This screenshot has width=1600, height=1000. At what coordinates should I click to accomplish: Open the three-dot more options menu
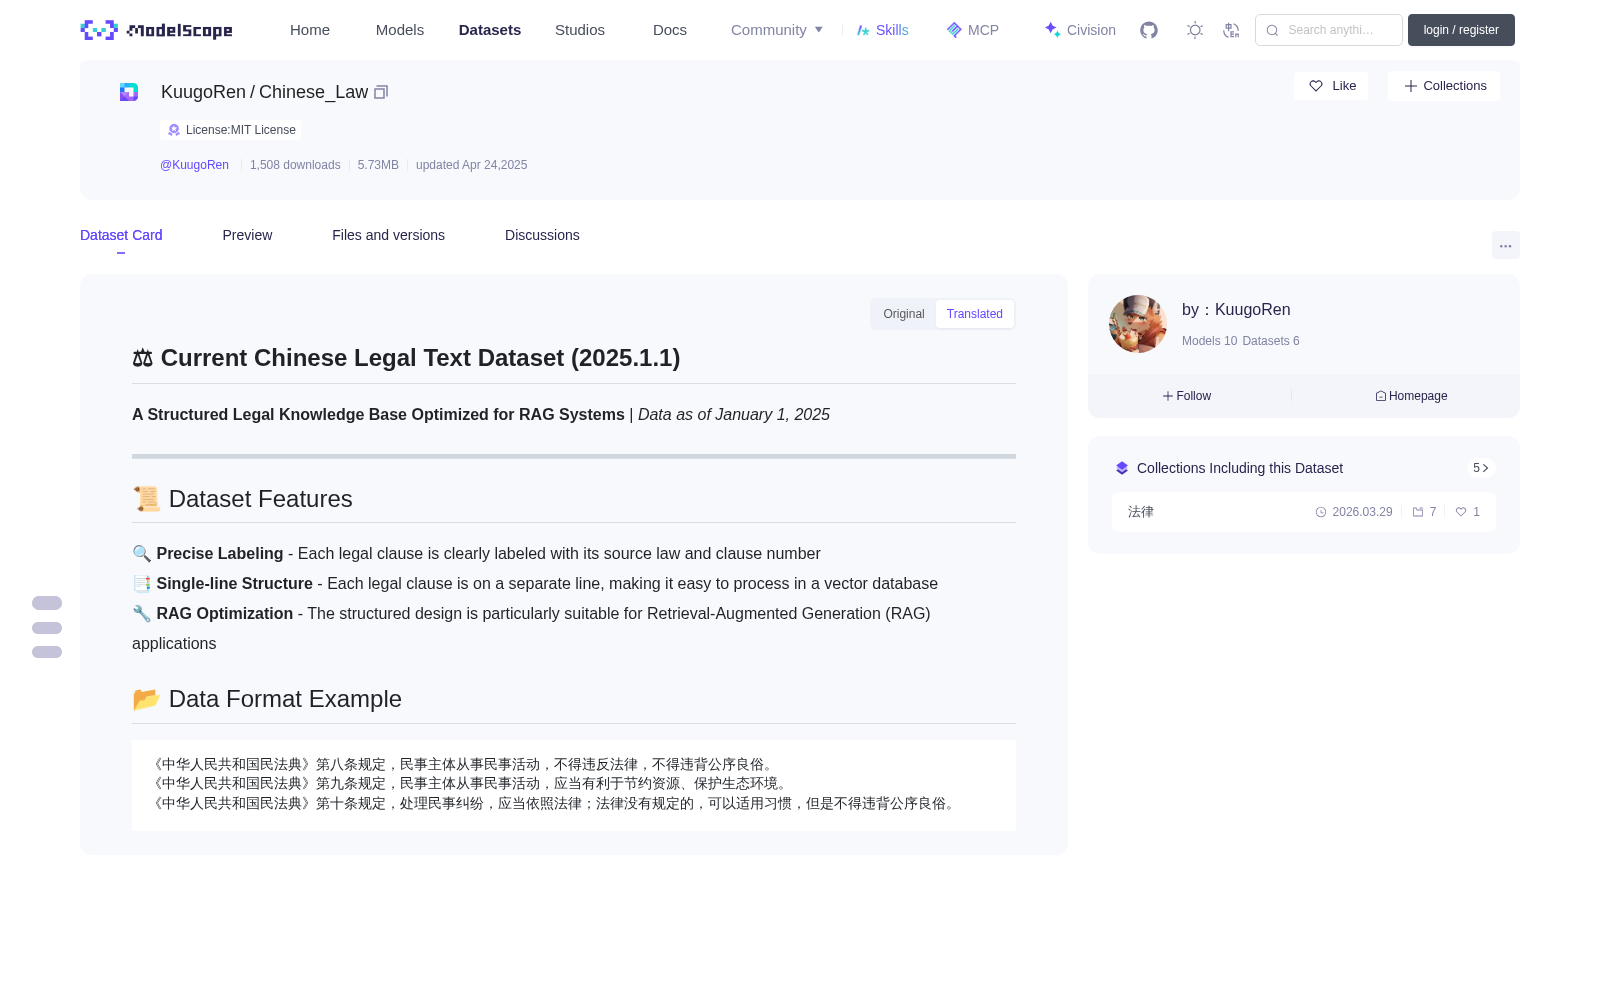coord(1505,245)
